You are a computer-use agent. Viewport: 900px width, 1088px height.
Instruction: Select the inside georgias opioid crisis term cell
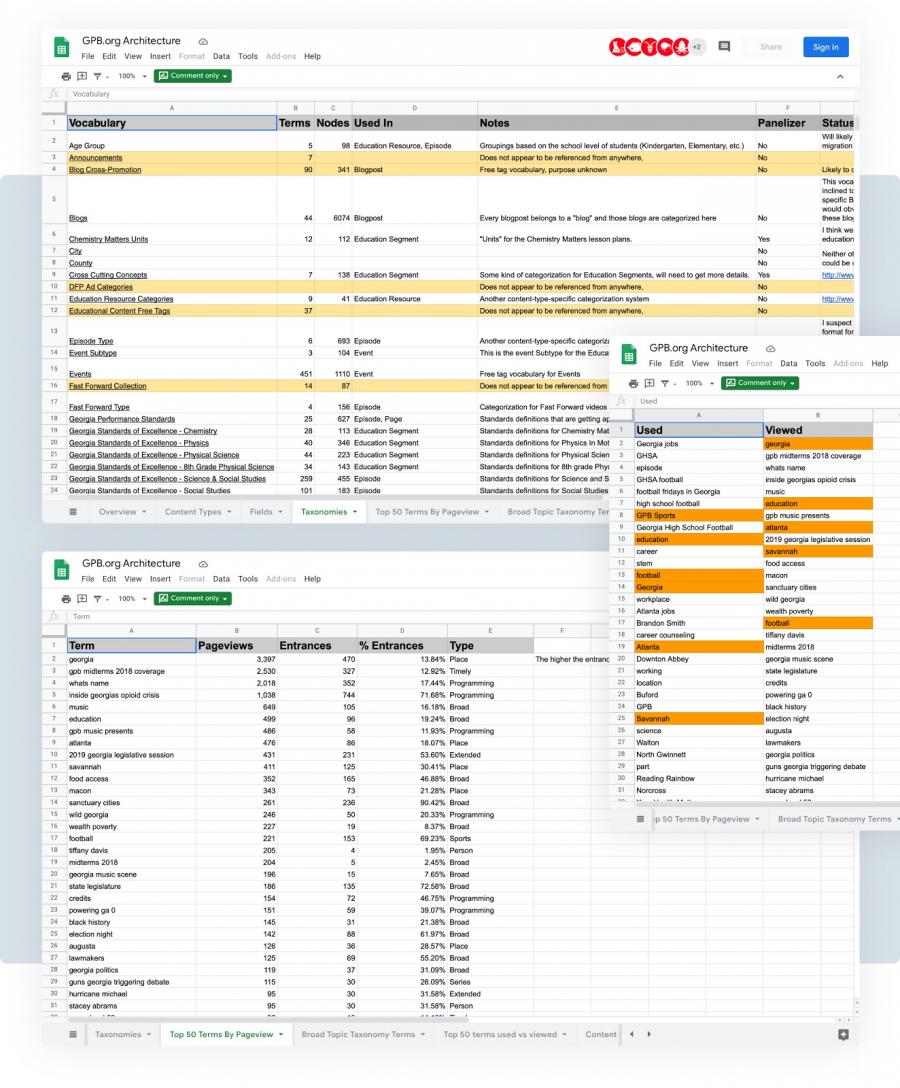pos(131,695)
